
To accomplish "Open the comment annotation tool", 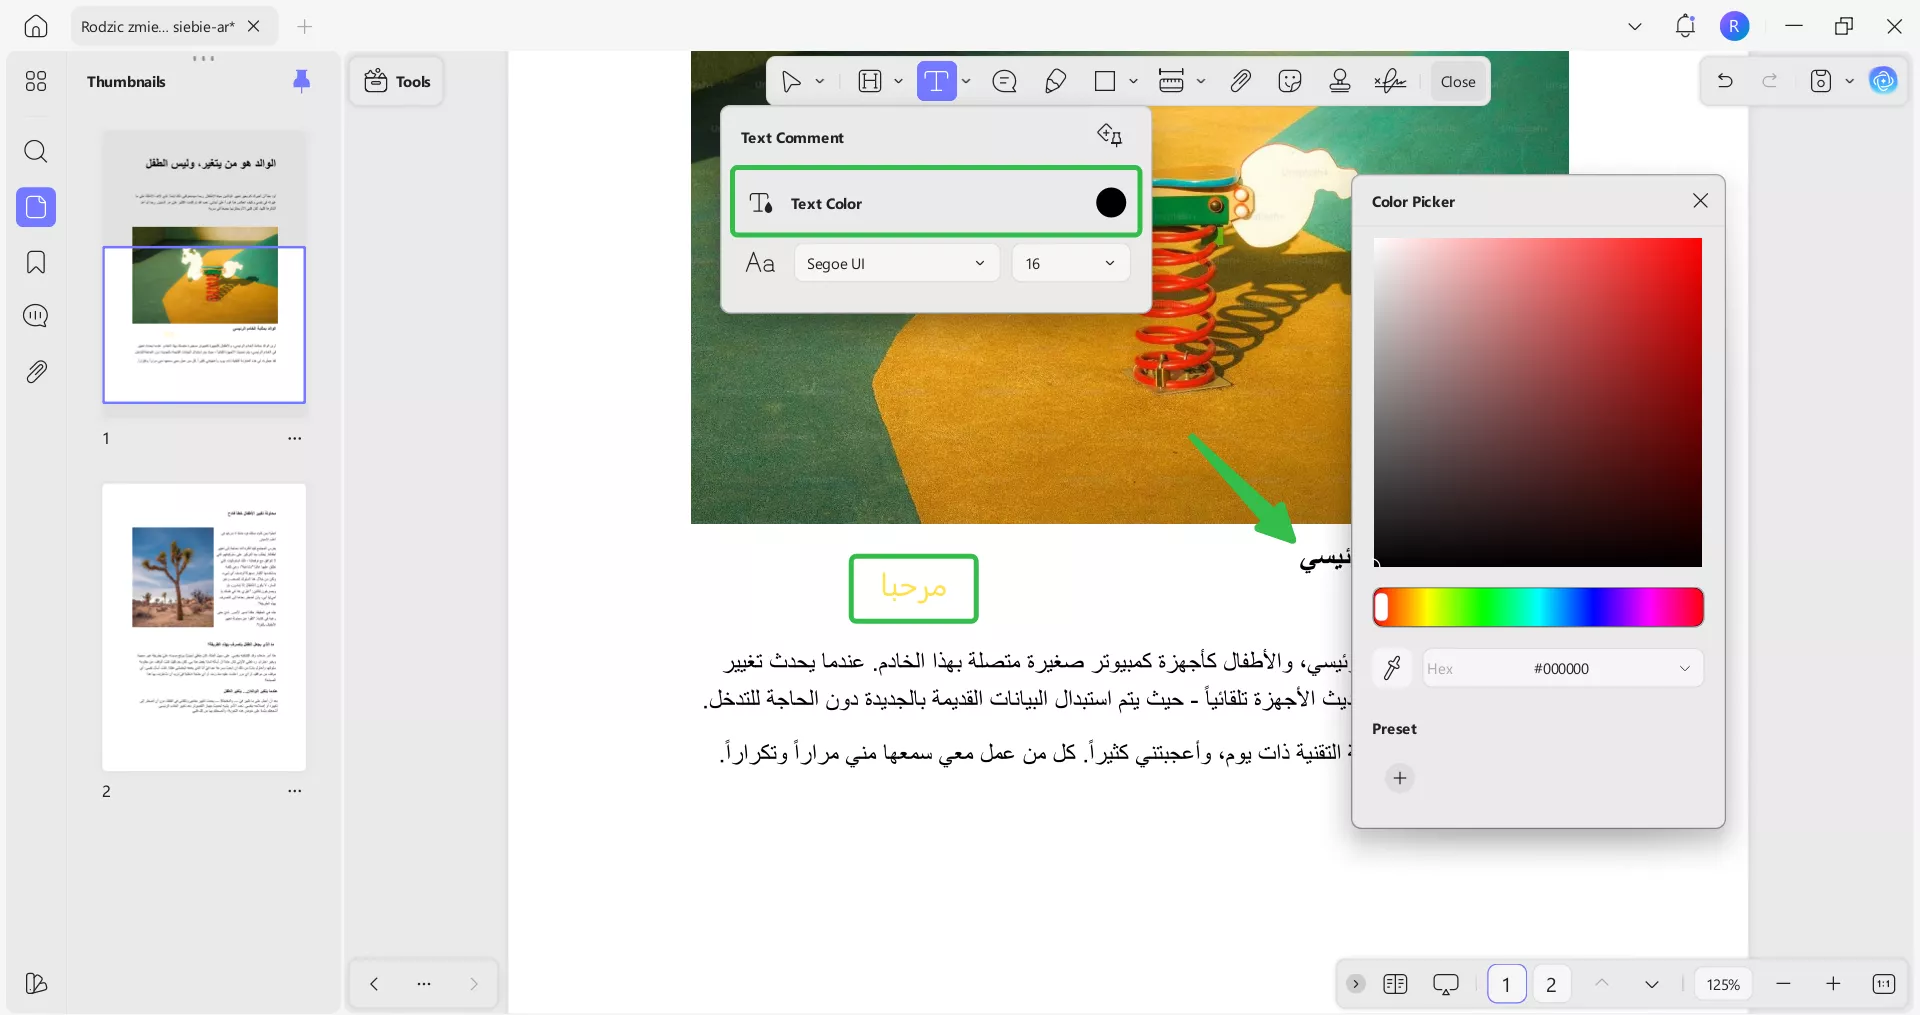I will 1004,81.
